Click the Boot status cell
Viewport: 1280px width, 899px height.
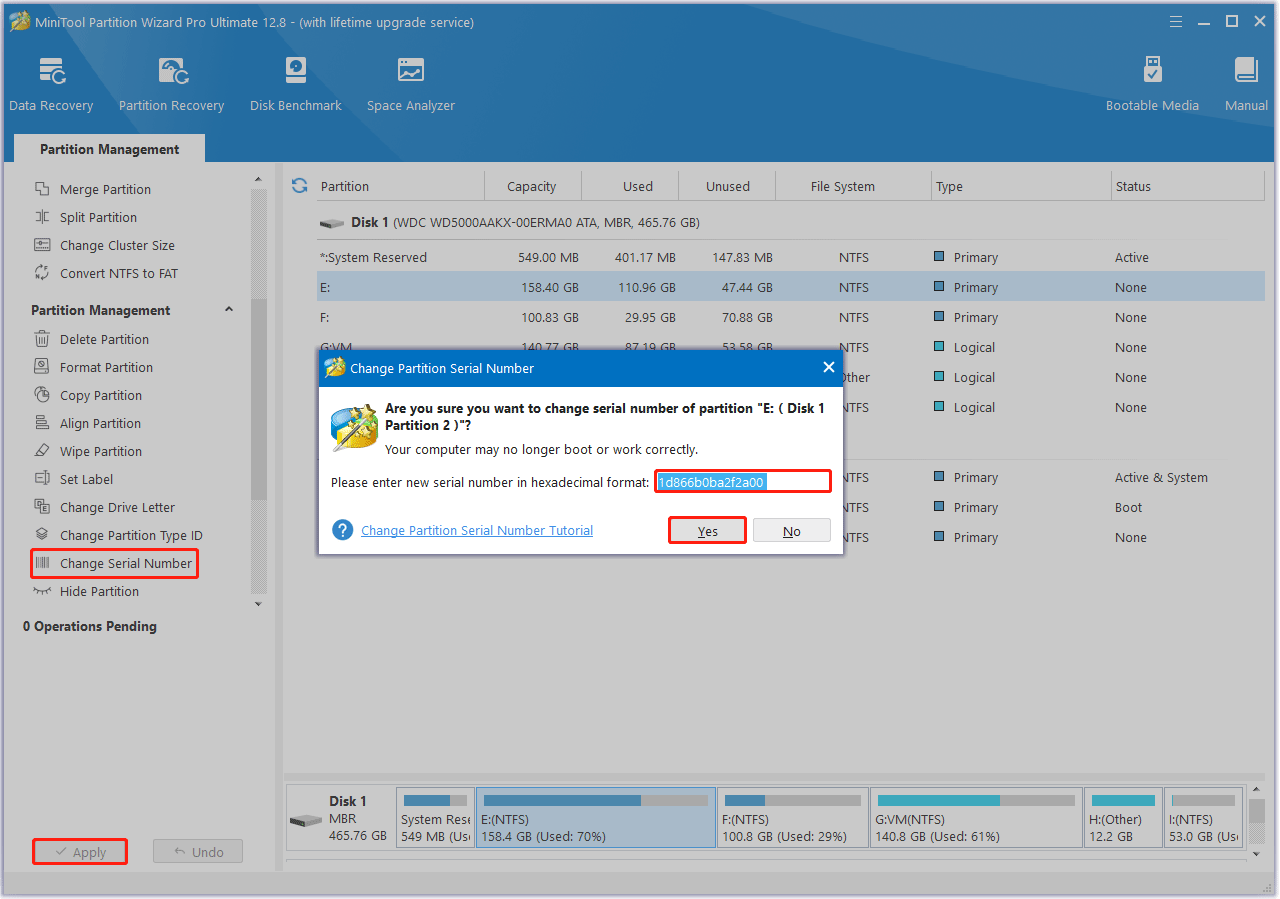1128,507
